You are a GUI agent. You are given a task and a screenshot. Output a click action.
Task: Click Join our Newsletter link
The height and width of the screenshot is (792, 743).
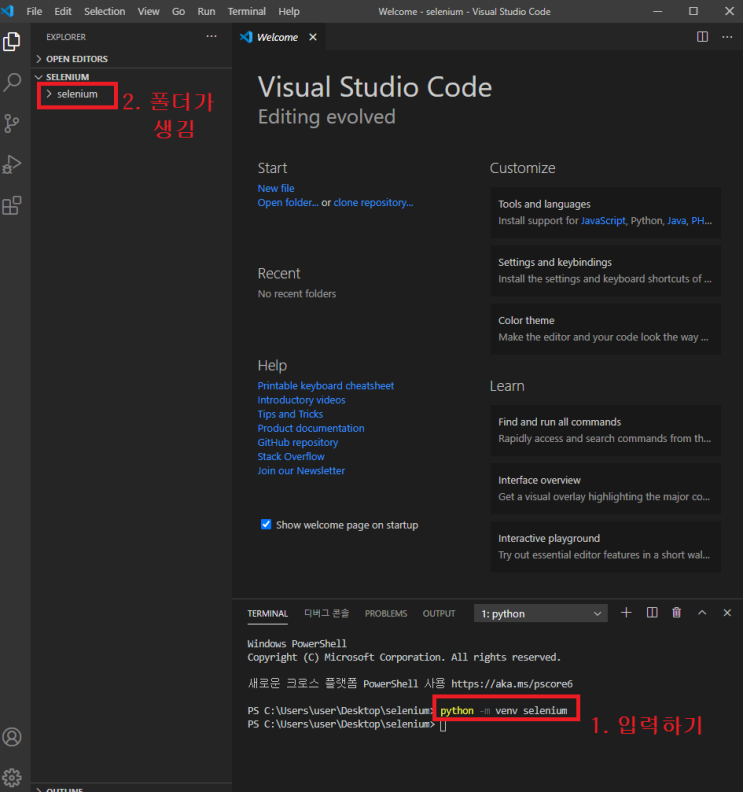301,471
